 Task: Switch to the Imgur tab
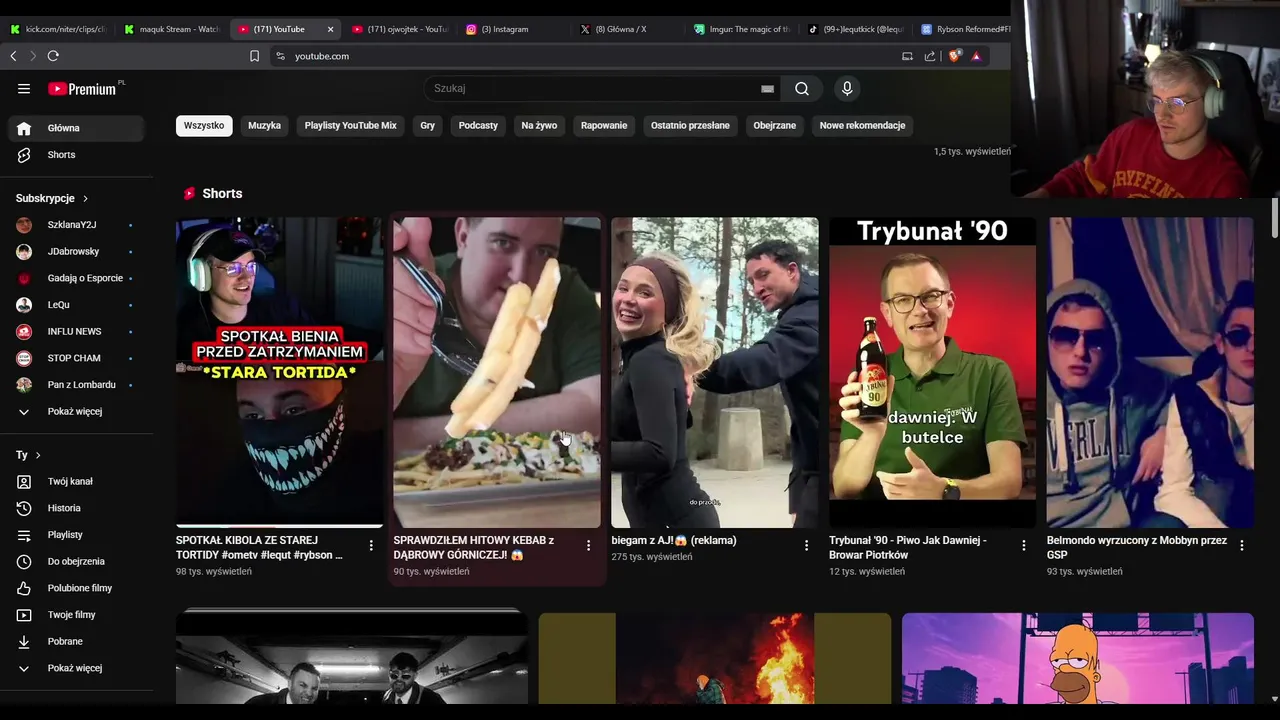point(742,29)
